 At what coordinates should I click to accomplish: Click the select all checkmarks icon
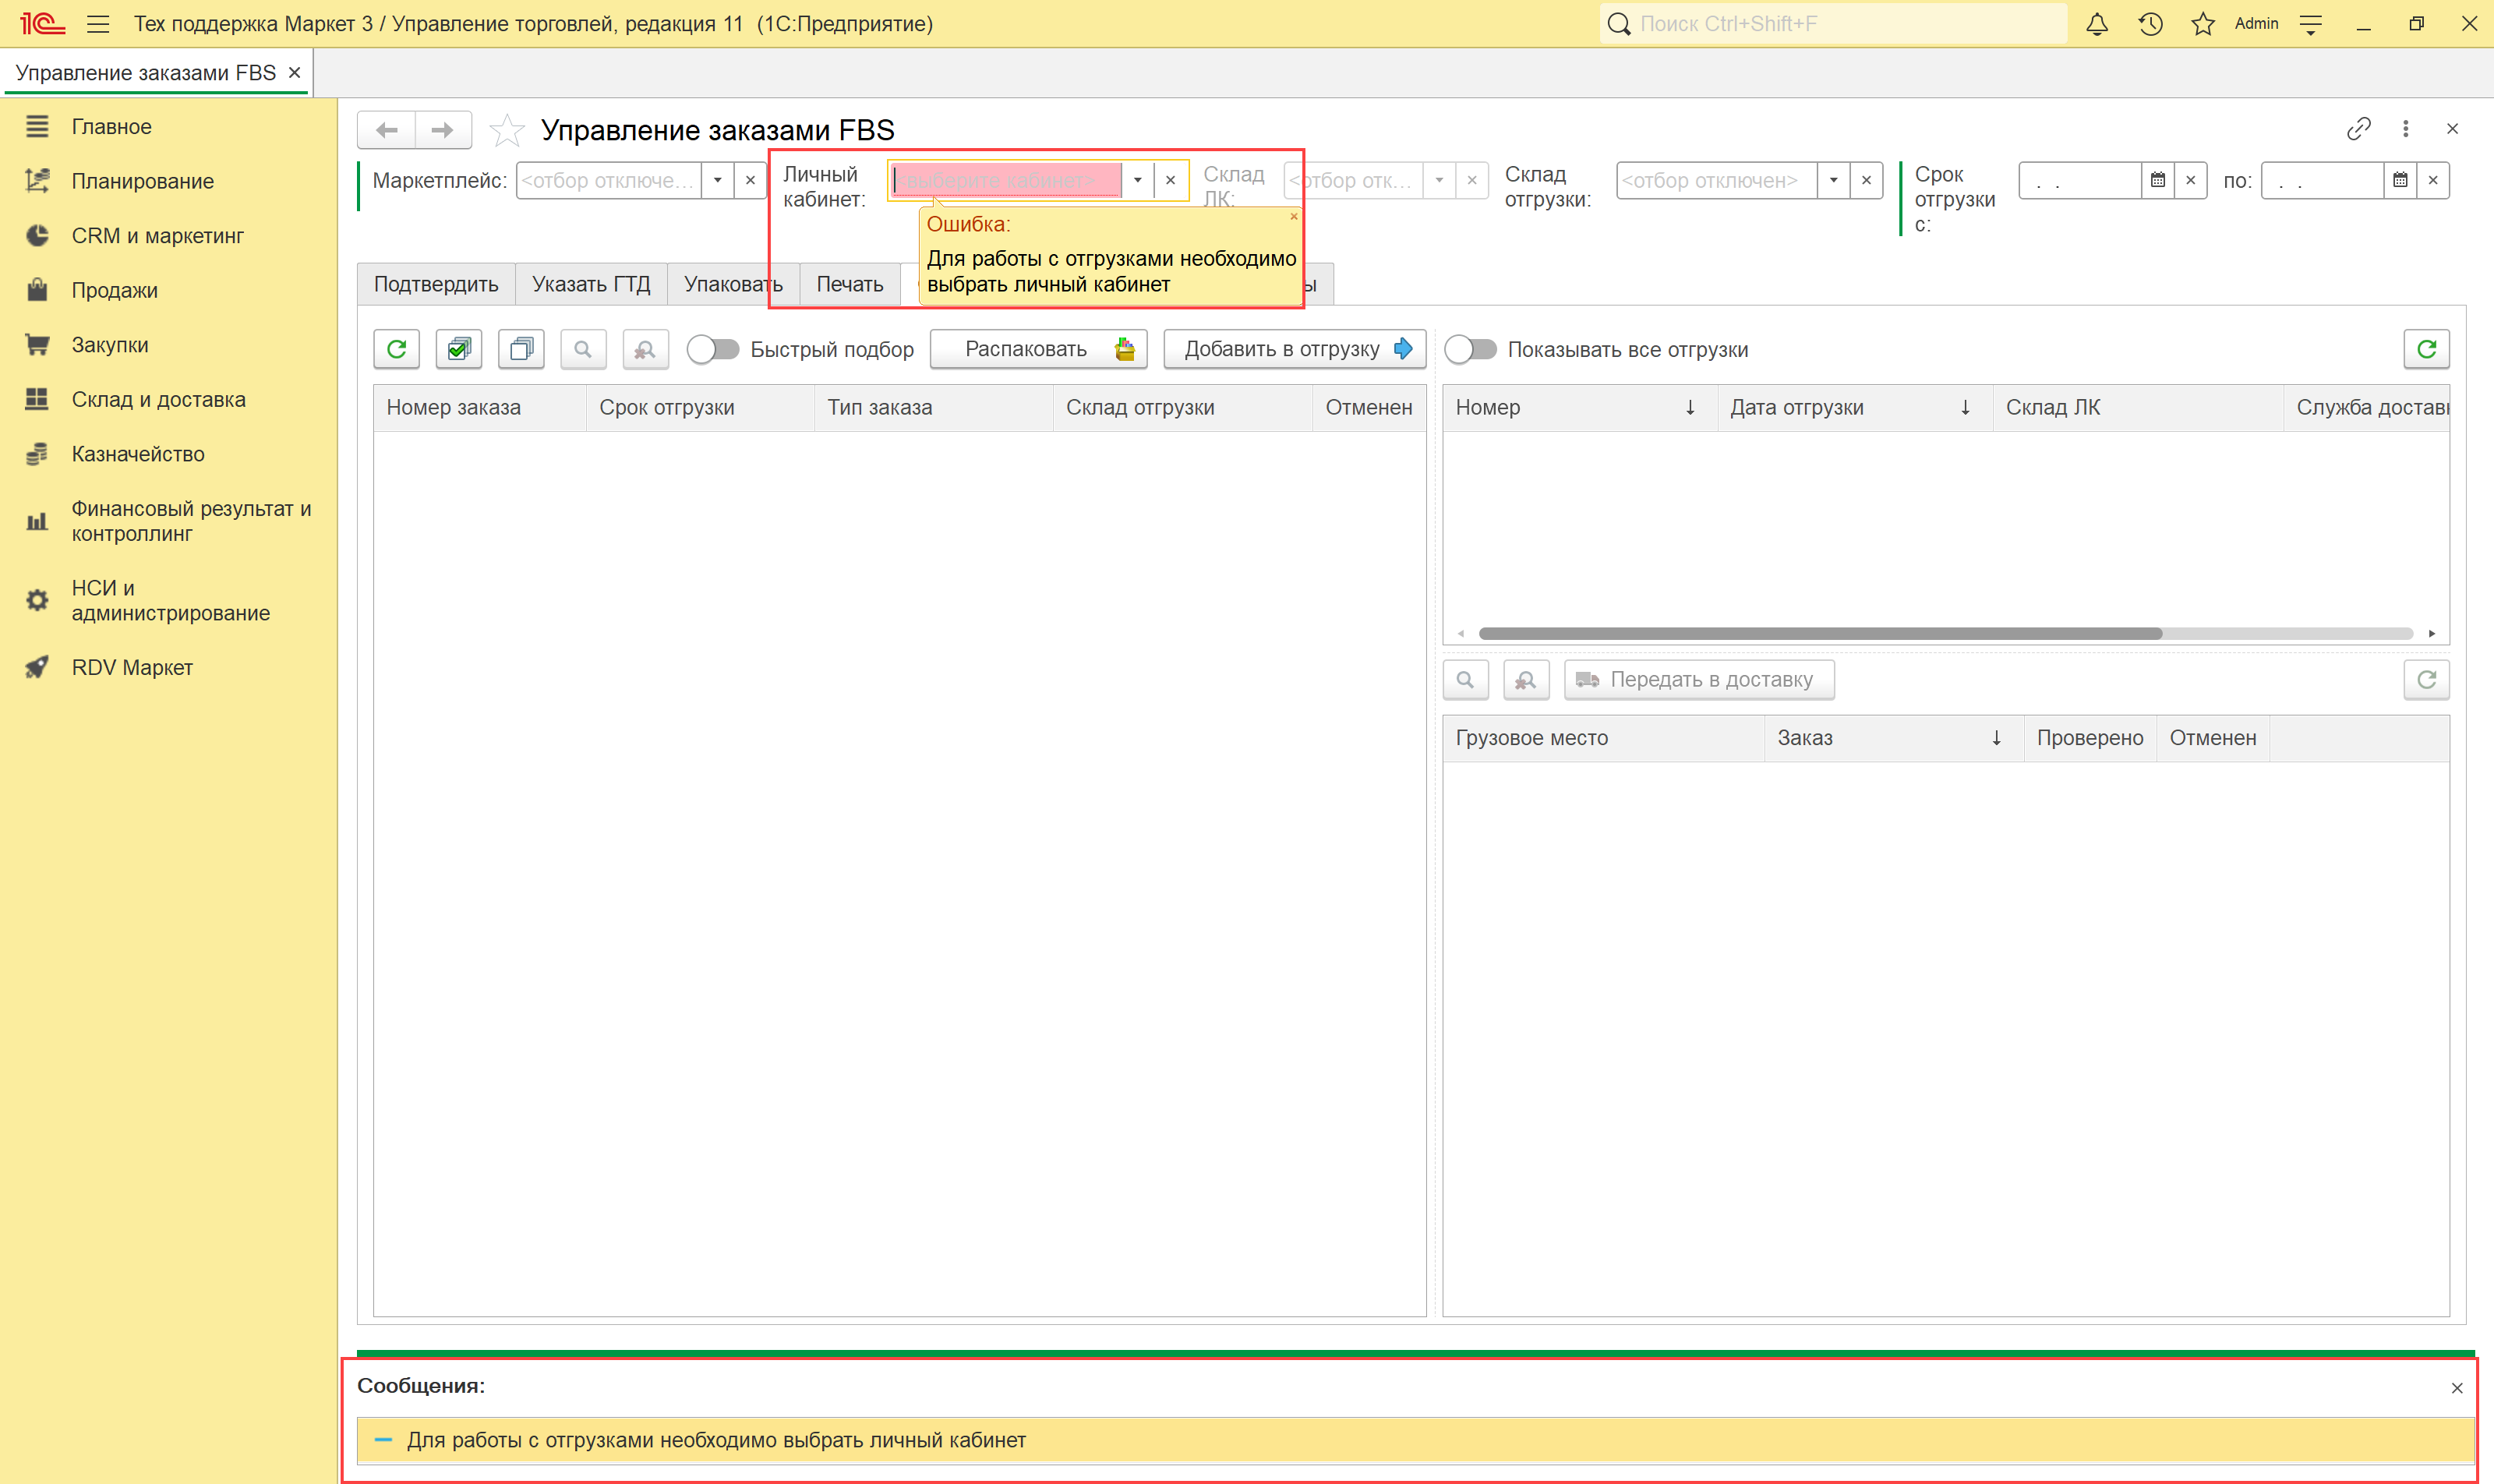pyautogui.click(x=459, y=349)
